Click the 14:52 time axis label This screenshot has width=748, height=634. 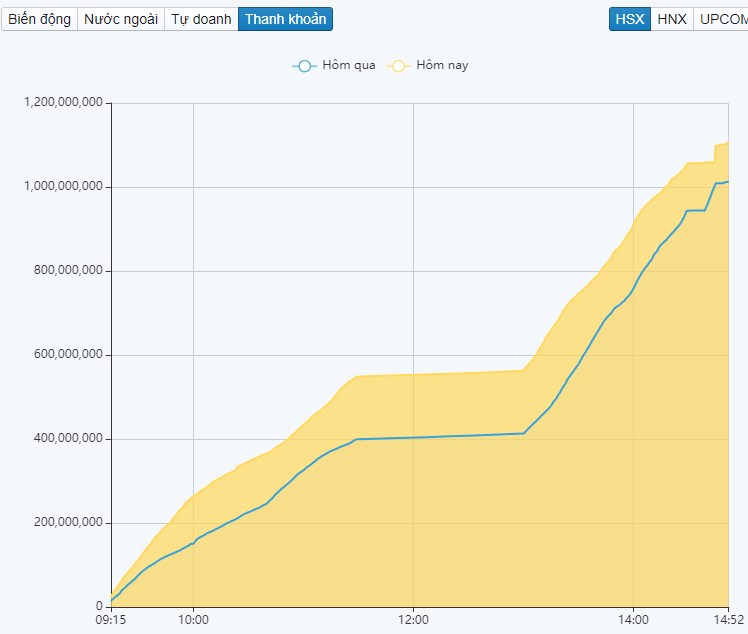(729, 620)
